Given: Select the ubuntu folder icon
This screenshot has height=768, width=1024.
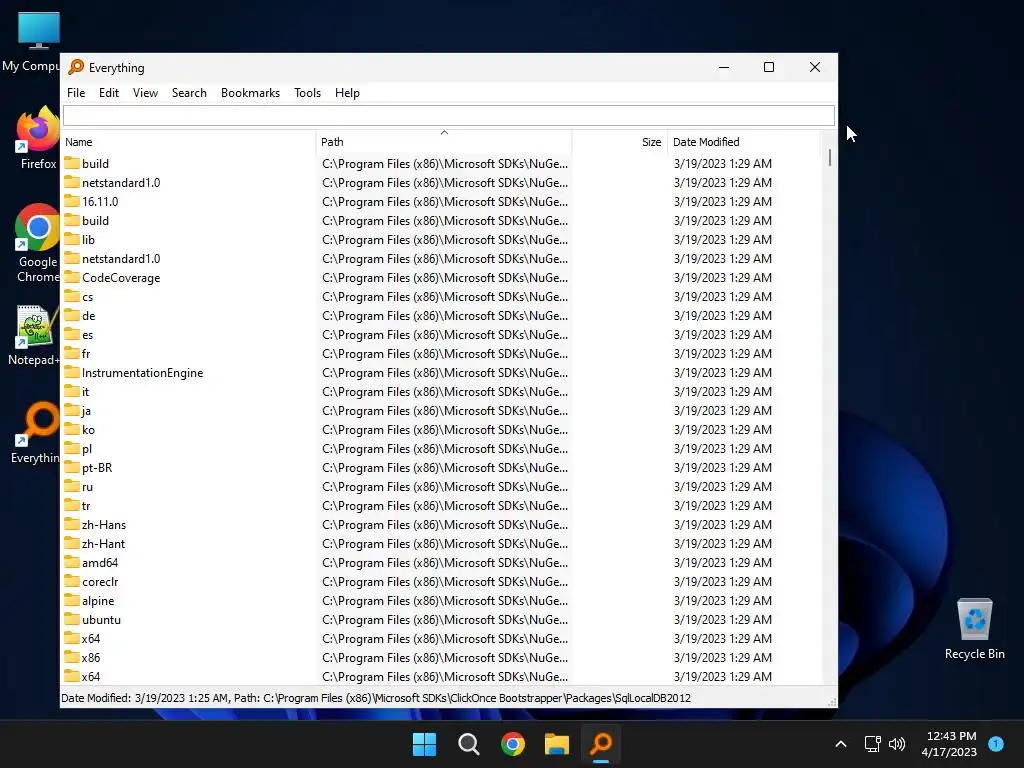Looking at the screenshot, I should click(x=72, y=618).
